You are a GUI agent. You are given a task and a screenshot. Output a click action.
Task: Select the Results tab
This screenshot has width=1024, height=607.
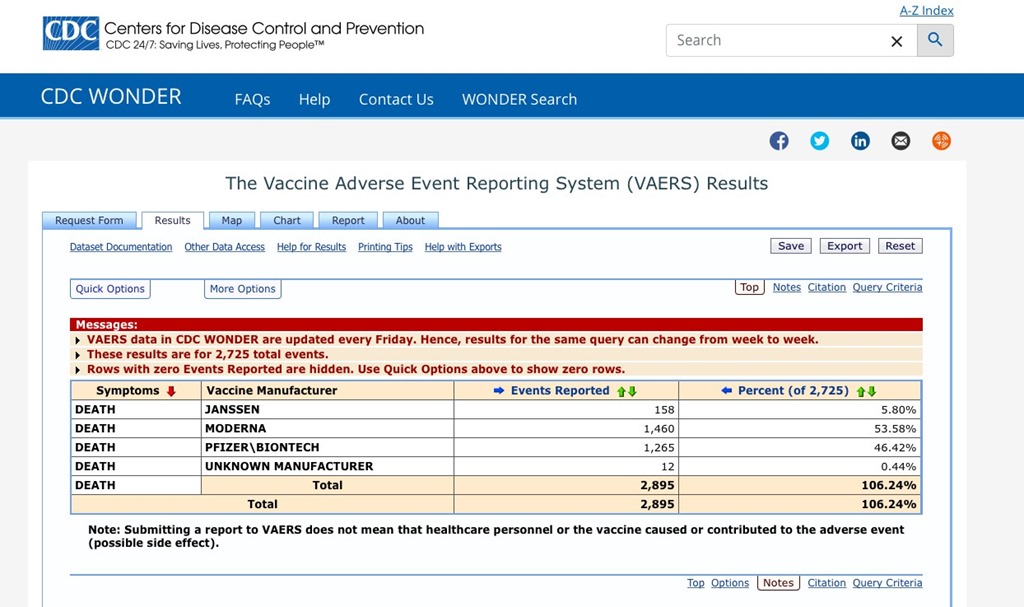coord(172,220)
